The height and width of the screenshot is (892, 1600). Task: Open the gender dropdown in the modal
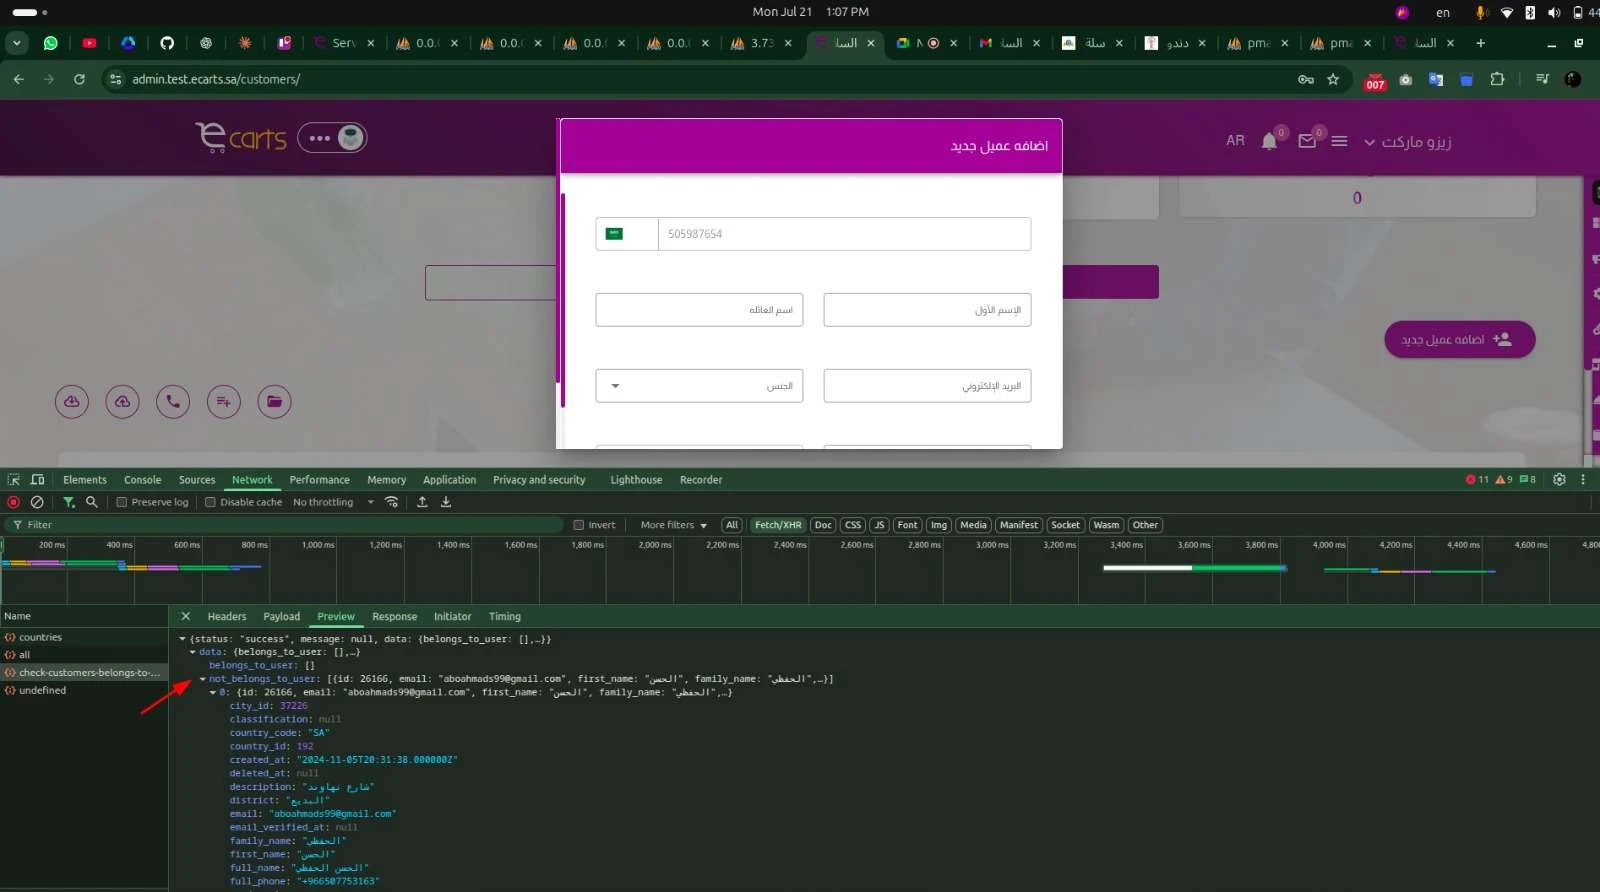pos(699,386)
